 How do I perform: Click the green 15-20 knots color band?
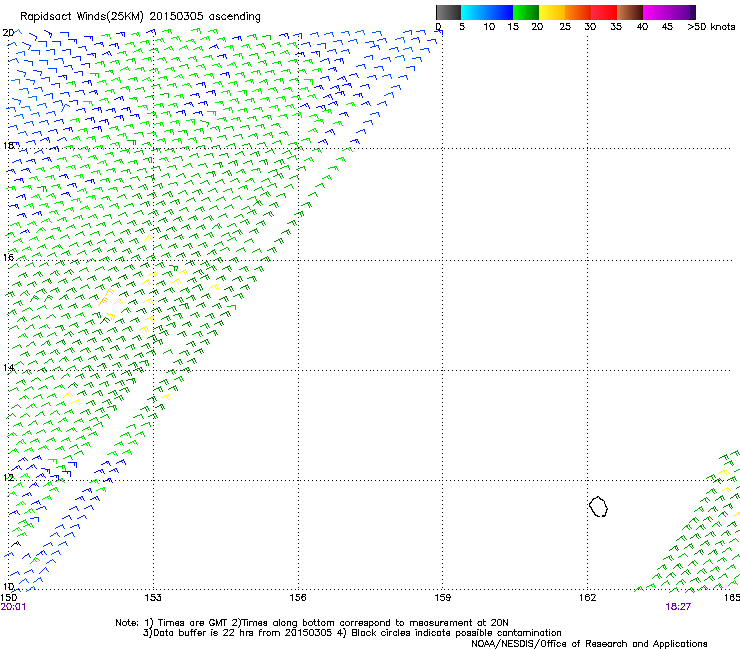coord(526,12)
